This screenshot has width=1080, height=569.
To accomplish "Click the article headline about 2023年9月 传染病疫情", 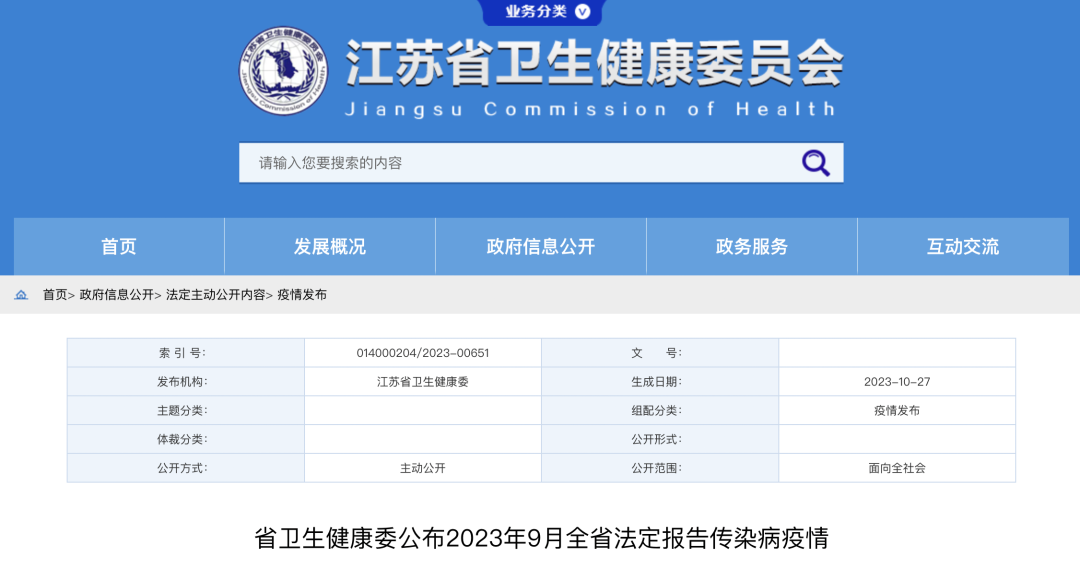I will (541, 539).
